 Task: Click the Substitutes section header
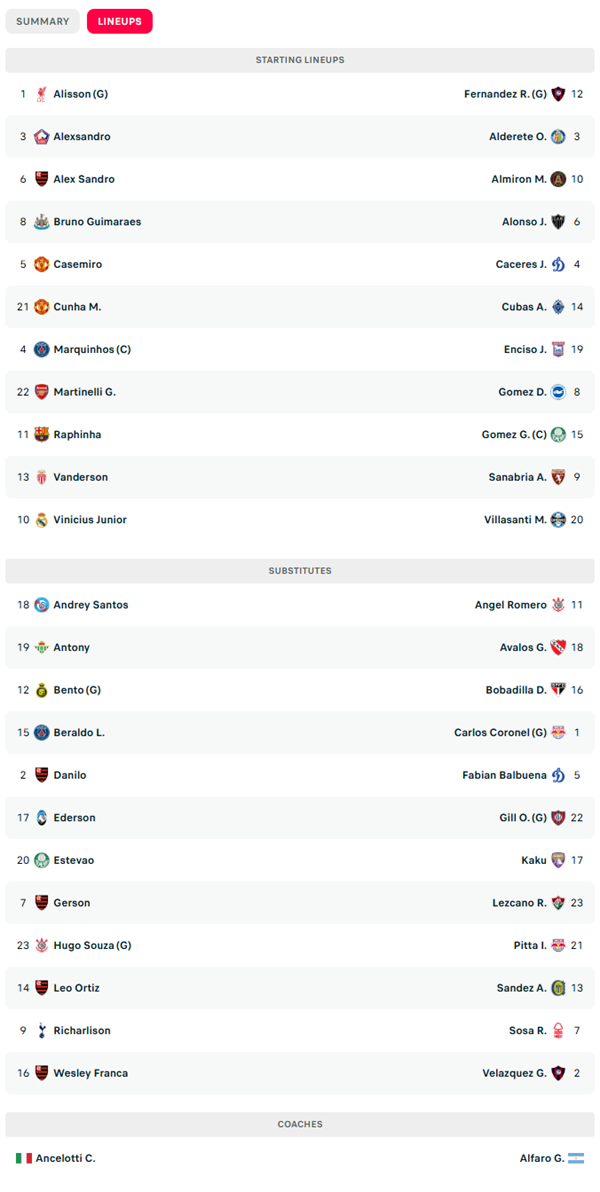[x=300, y=571]
